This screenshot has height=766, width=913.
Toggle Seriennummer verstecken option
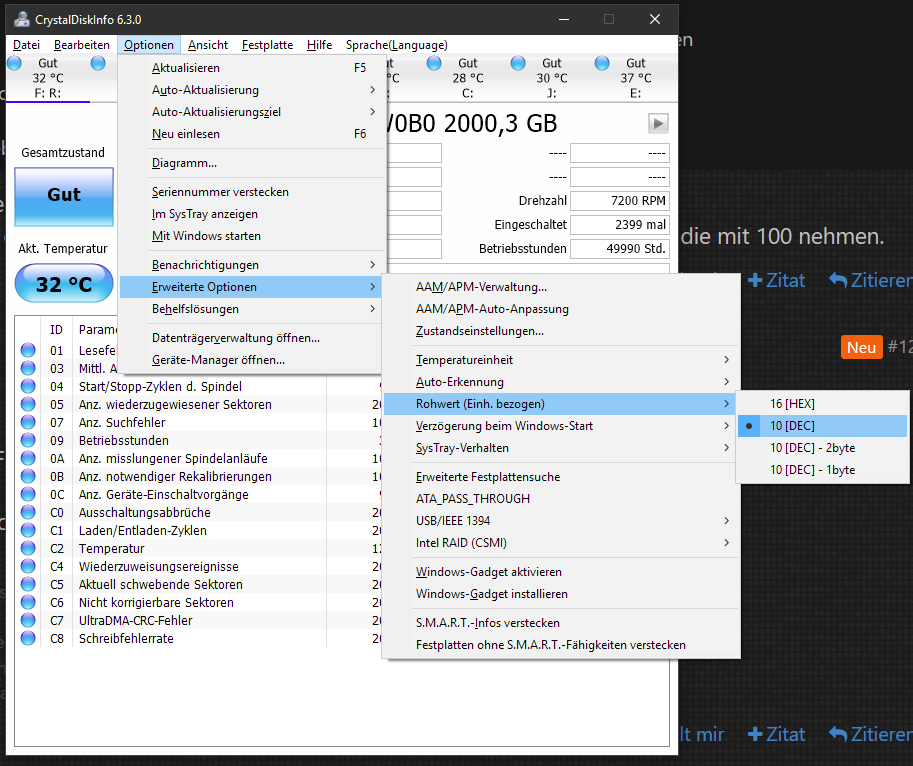tap(252, 192)
